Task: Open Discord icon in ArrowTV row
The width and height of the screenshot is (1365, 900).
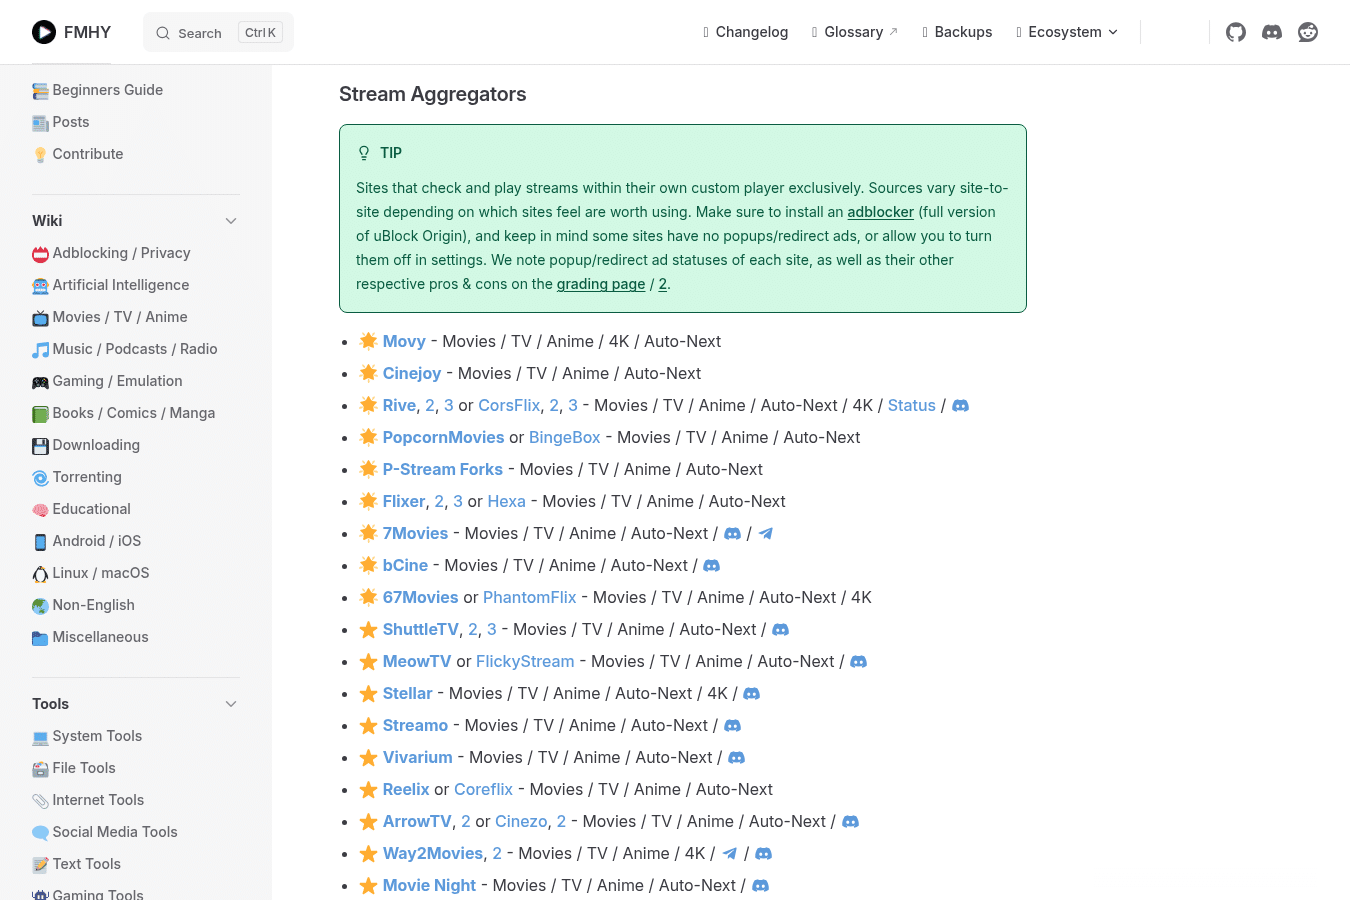Action: pos(851,822)
